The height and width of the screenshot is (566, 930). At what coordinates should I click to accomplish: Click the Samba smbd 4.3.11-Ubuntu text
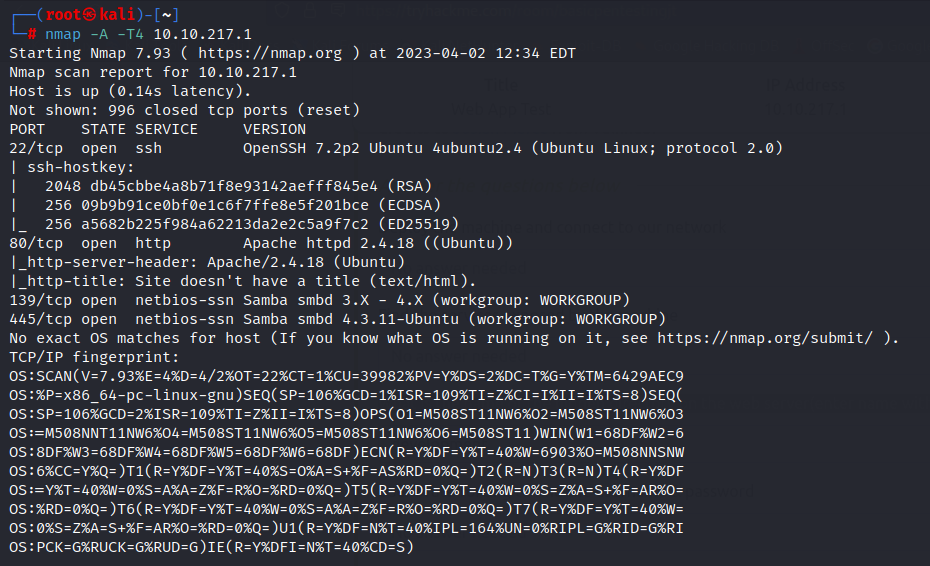(x=351, y=319)
